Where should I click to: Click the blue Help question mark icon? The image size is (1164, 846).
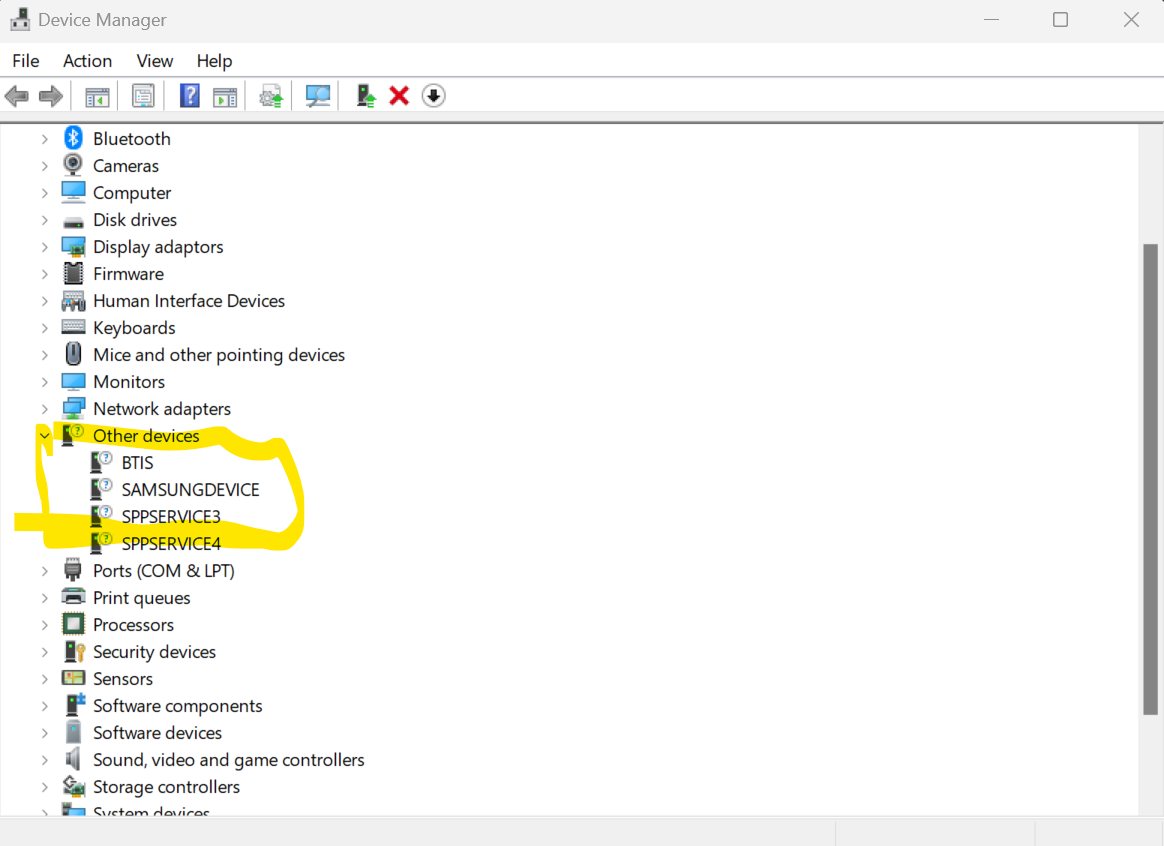pos(189,96)
